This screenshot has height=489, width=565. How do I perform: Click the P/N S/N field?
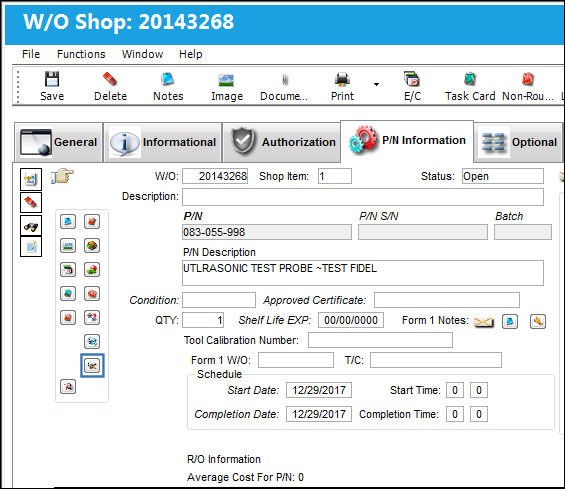[x=423, y=232]
